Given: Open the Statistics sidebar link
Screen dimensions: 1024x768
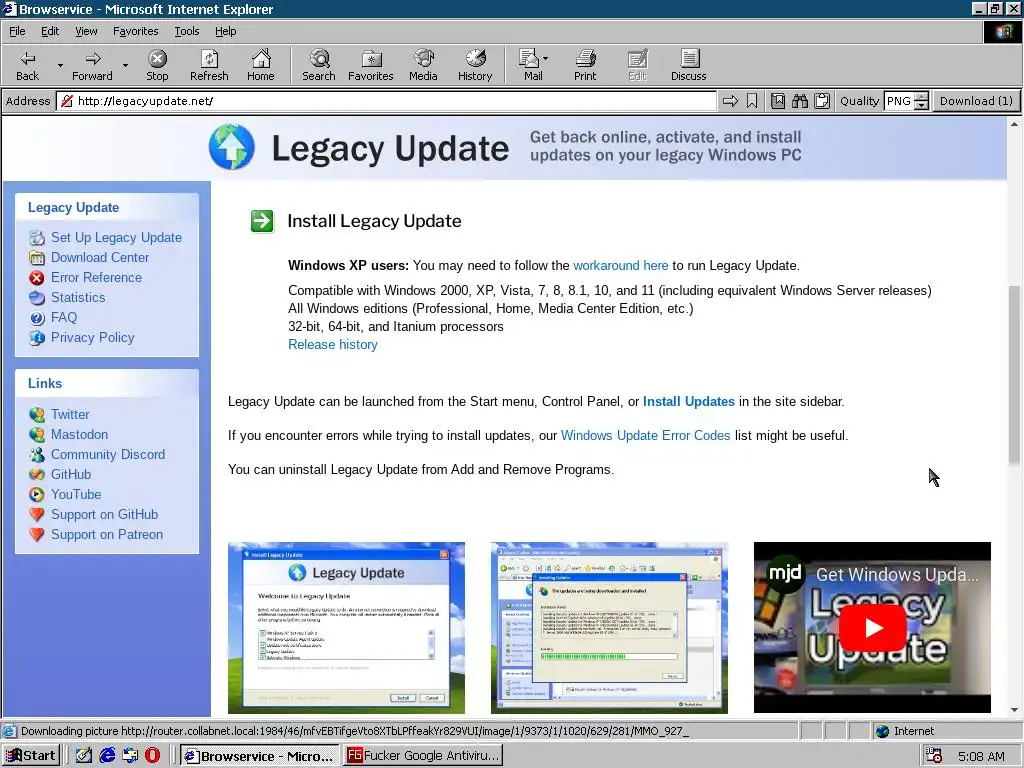Looking at the screenshot, I should [78, 297].
